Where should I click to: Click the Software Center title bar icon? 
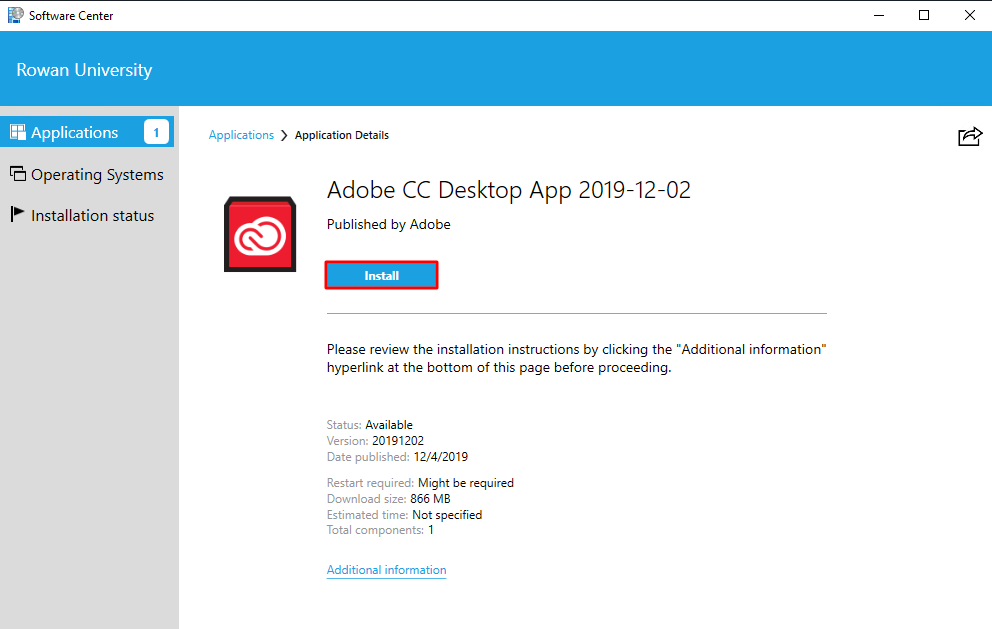click(14, 15)
